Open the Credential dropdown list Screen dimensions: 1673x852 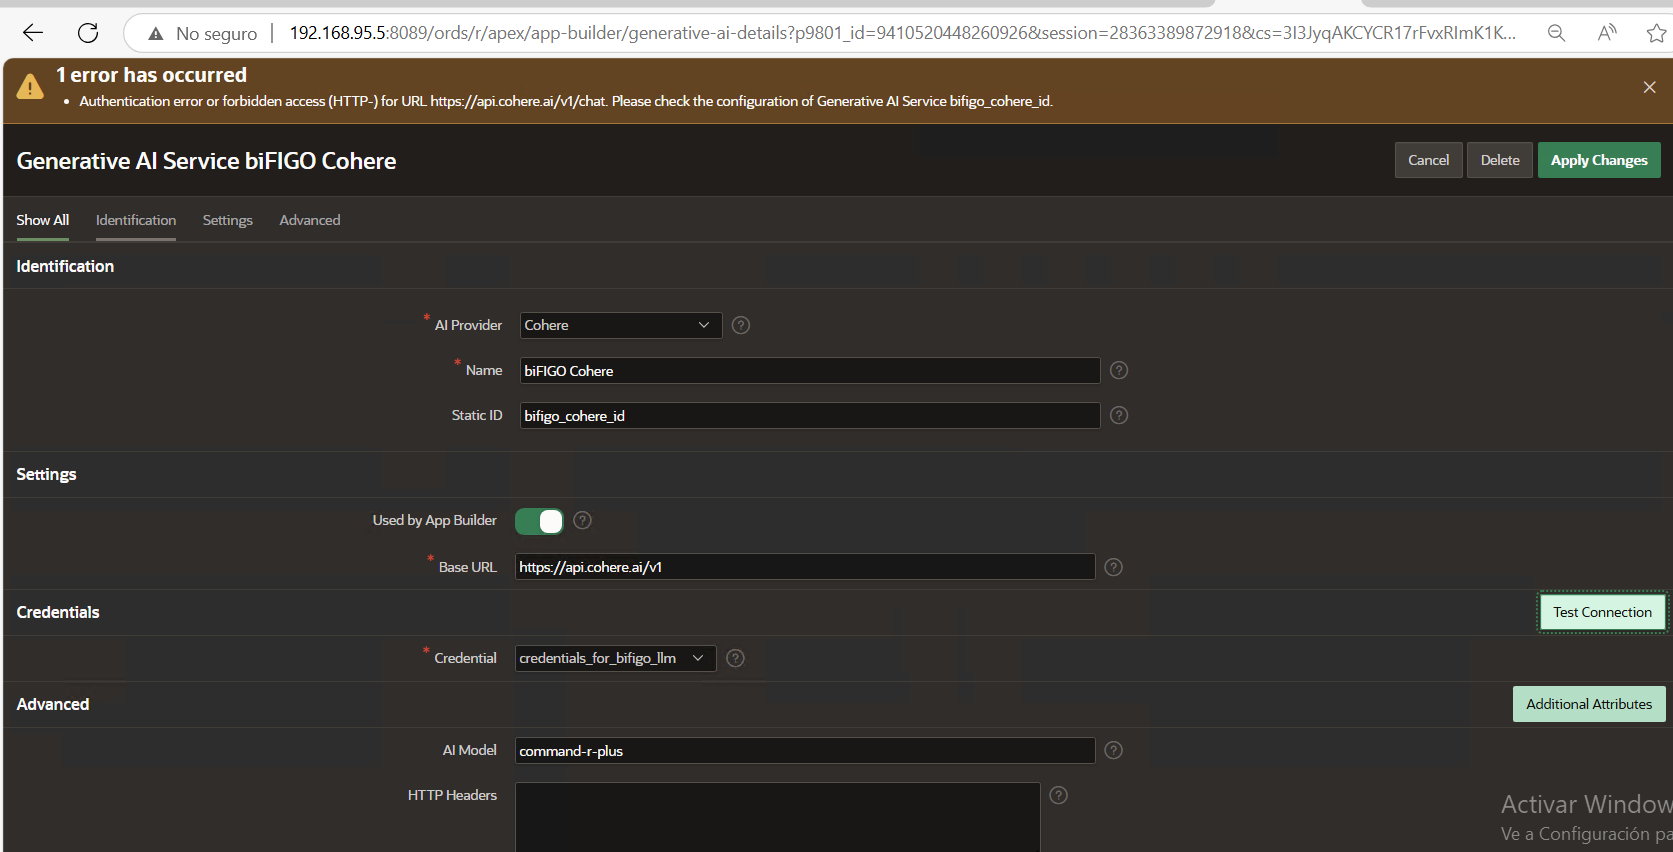point(615,658)
